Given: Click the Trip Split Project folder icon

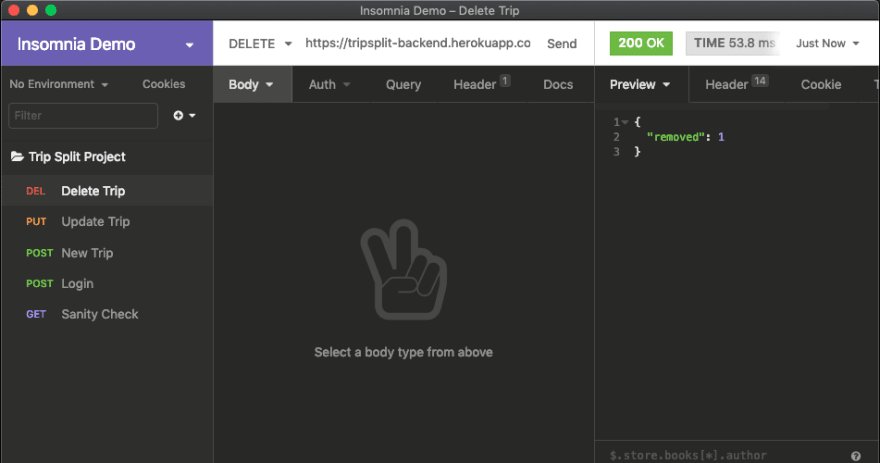Looking at the screenshot, I should click(17, 157).
